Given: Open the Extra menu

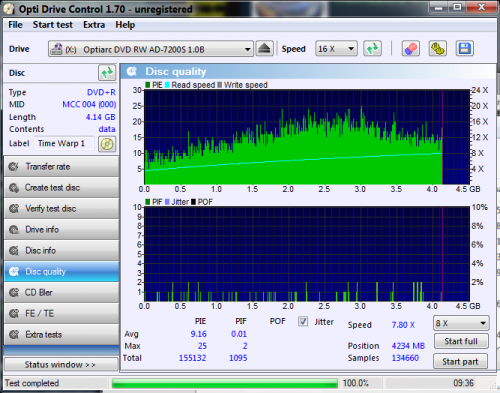Looking at the screenshot, I should pos(94,25).
